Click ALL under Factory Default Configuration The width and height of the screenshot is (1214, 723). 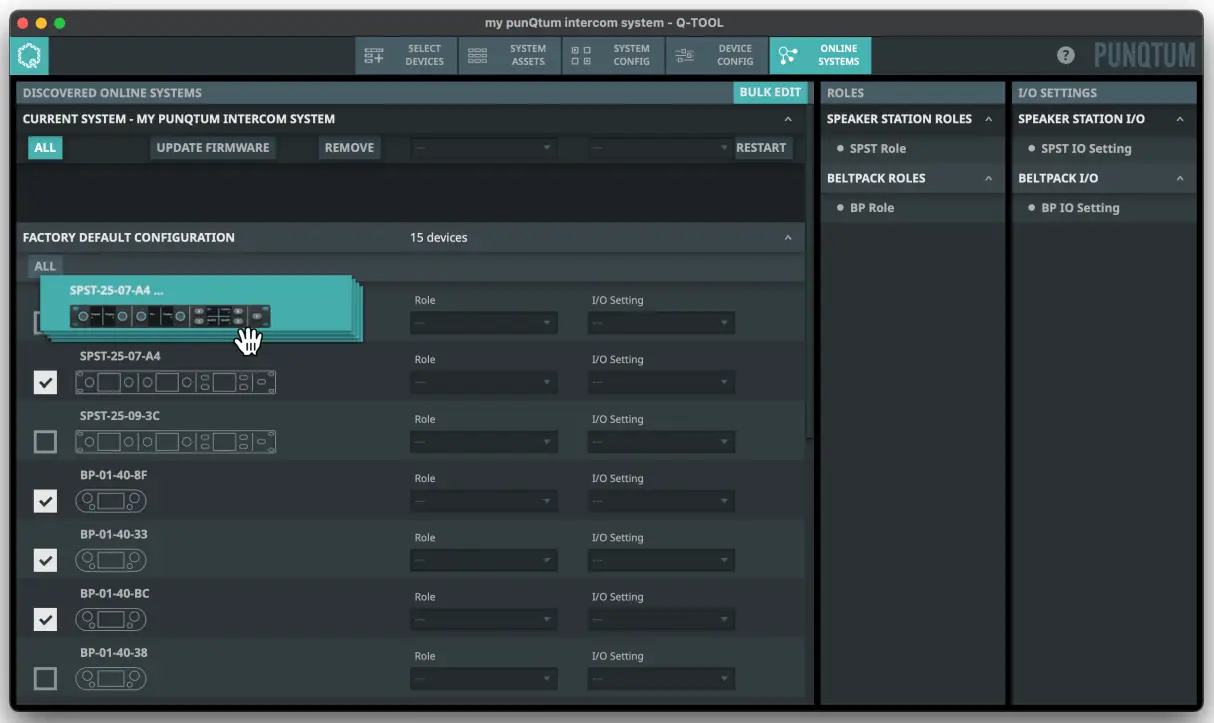(x=45, y=266)
